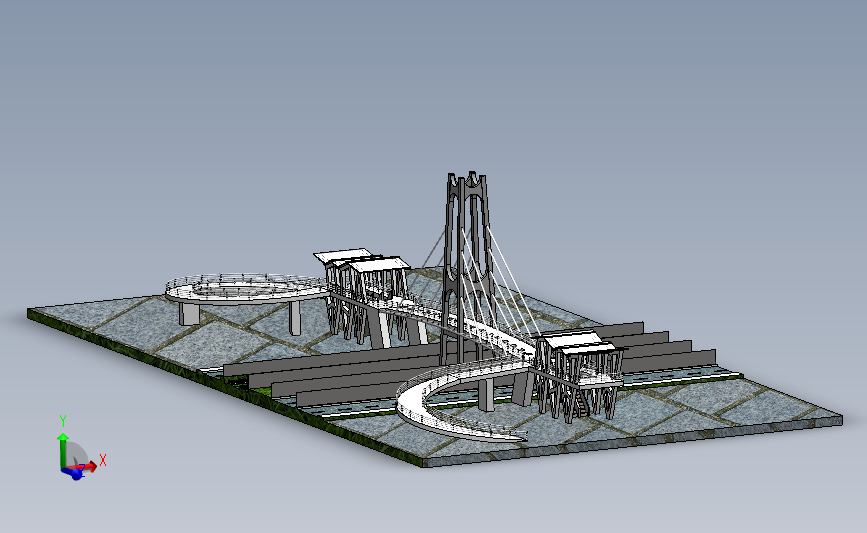This screenshot has height=533, width=867.
Task: Select the oval elevated walkway loop
Action: [x=246, y=290]
